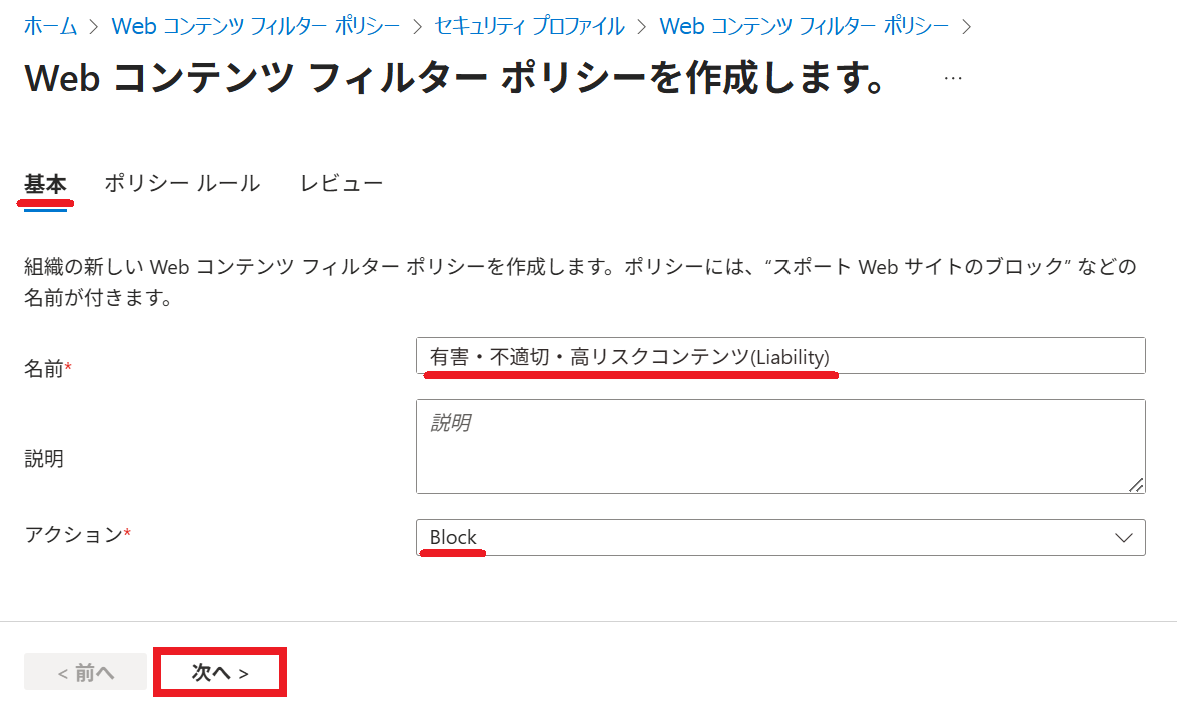Open the セキュリティ プロファイル breadcrumb
Image resolution: width=1177 pixels, height=701 pixels.
click(529, 26)
